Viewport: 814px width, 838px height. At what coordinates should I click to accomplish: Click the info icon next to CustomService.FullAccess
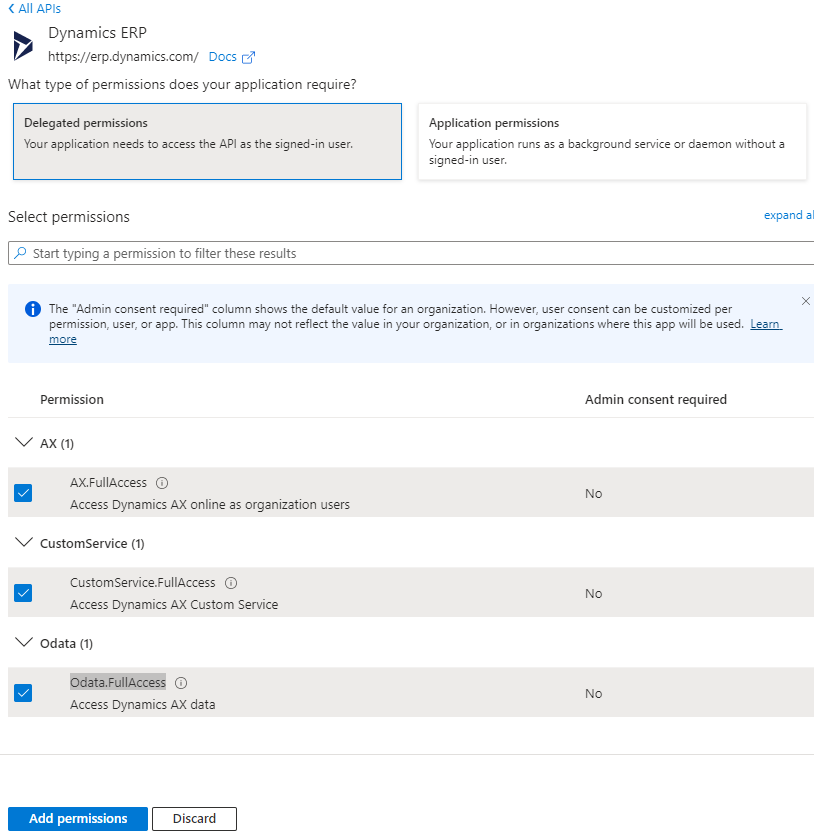(230, 583)
